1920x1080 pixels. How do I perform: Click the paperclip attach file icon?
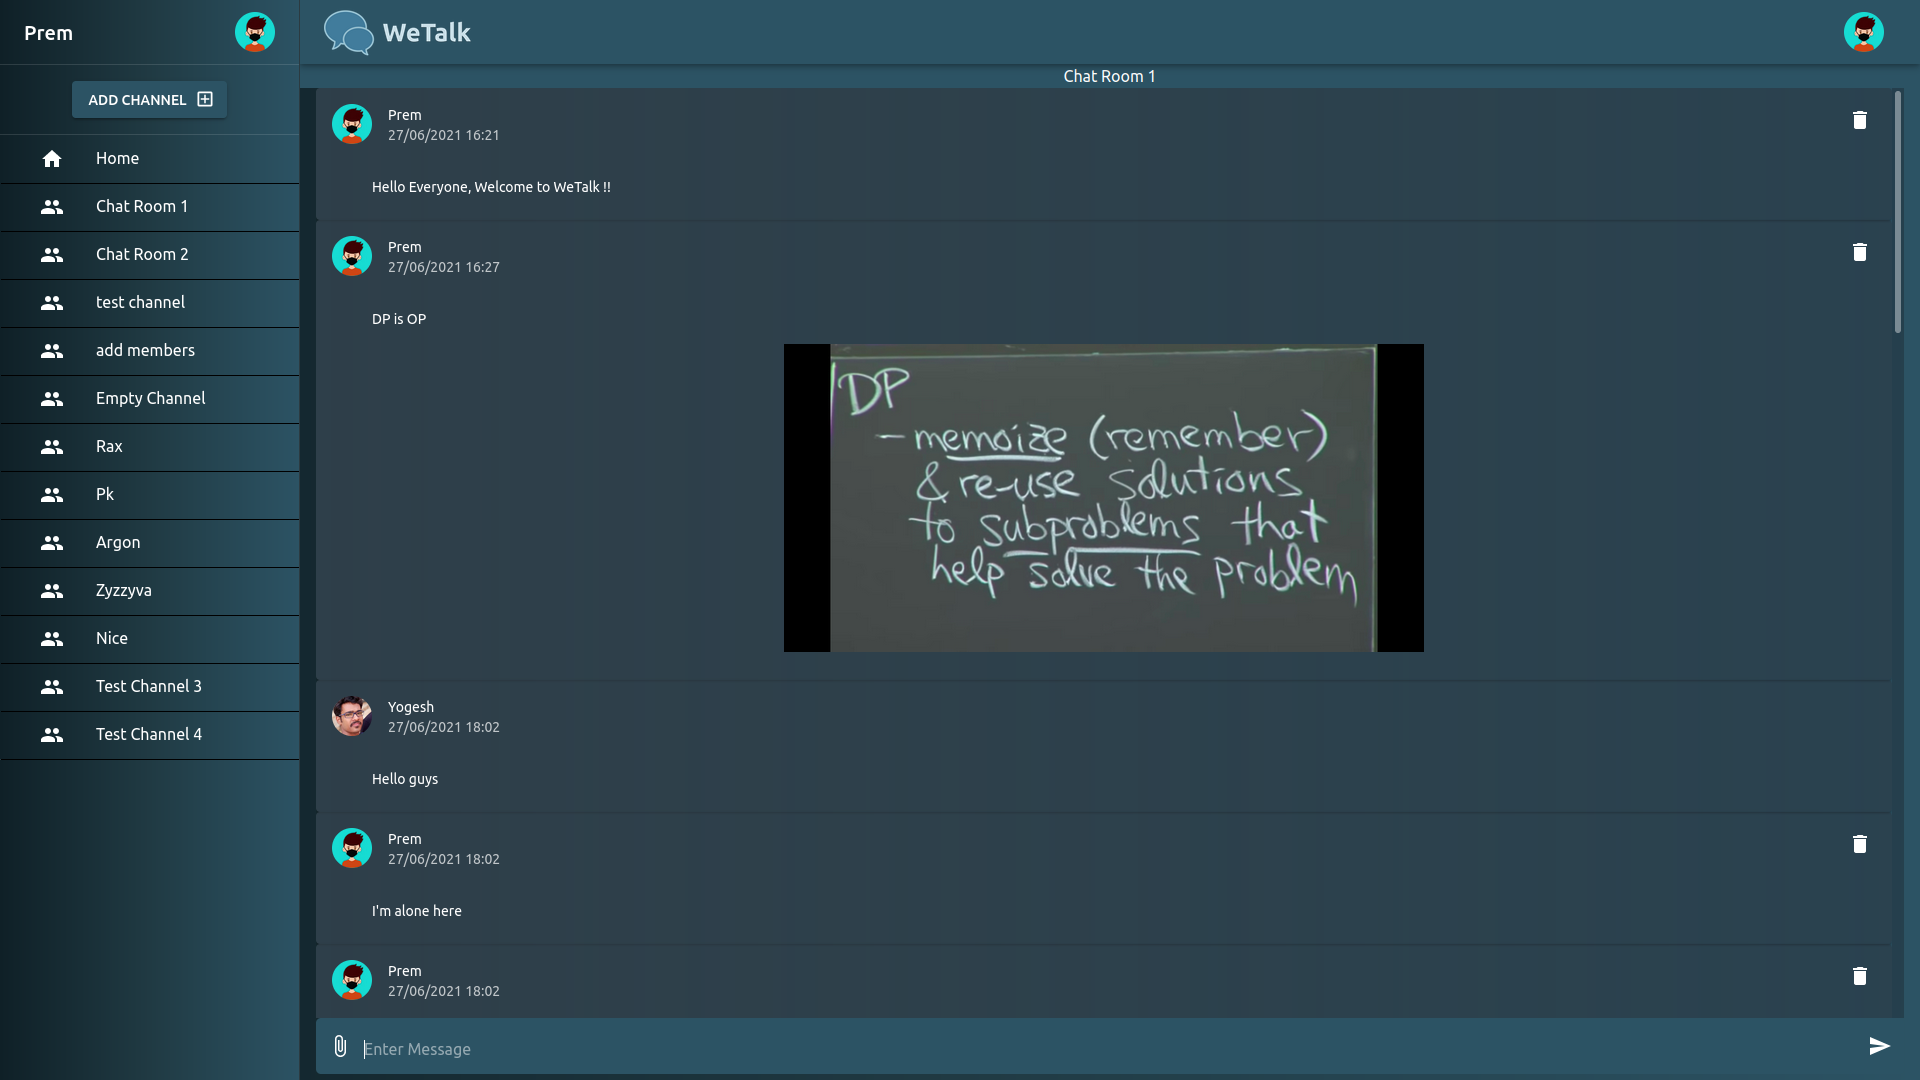(340, 1046)
